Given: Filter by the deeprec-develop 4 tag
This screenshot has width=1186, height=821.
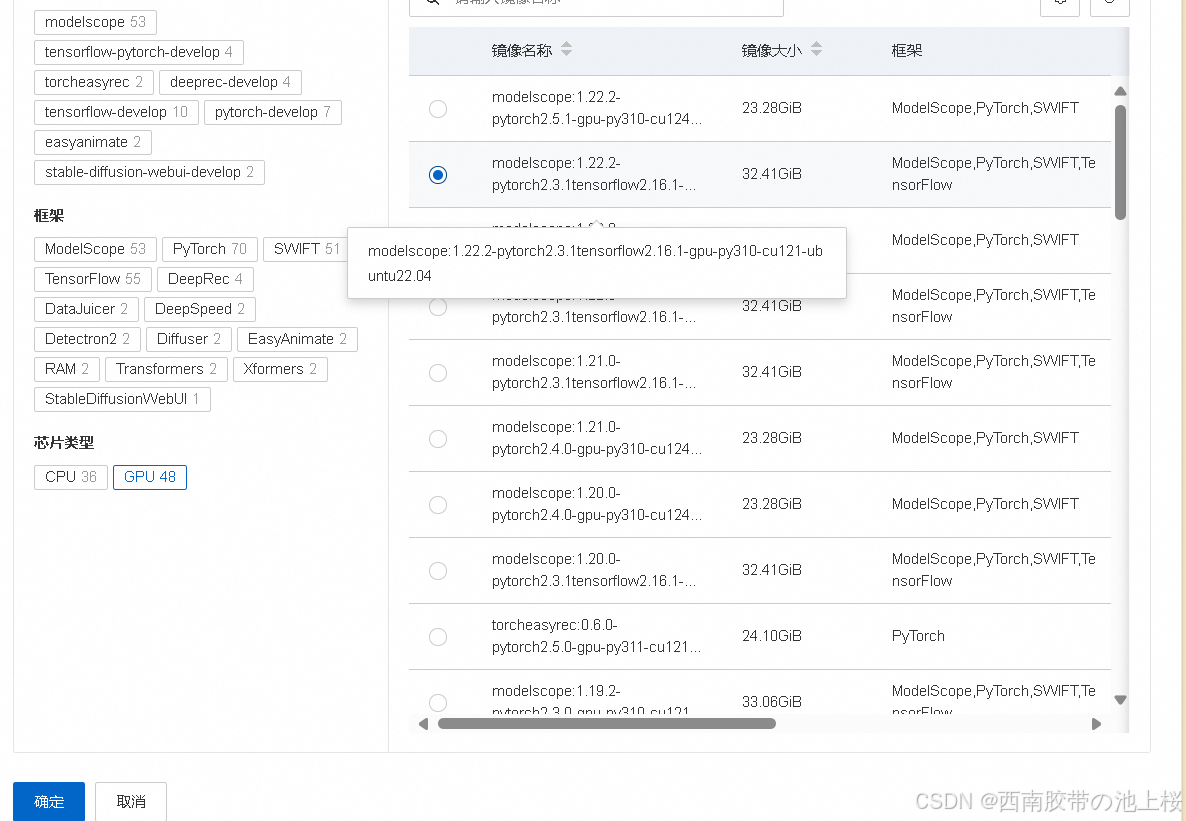Looking at the screenshot, I should pyautogui.click(x=230, y=82).
